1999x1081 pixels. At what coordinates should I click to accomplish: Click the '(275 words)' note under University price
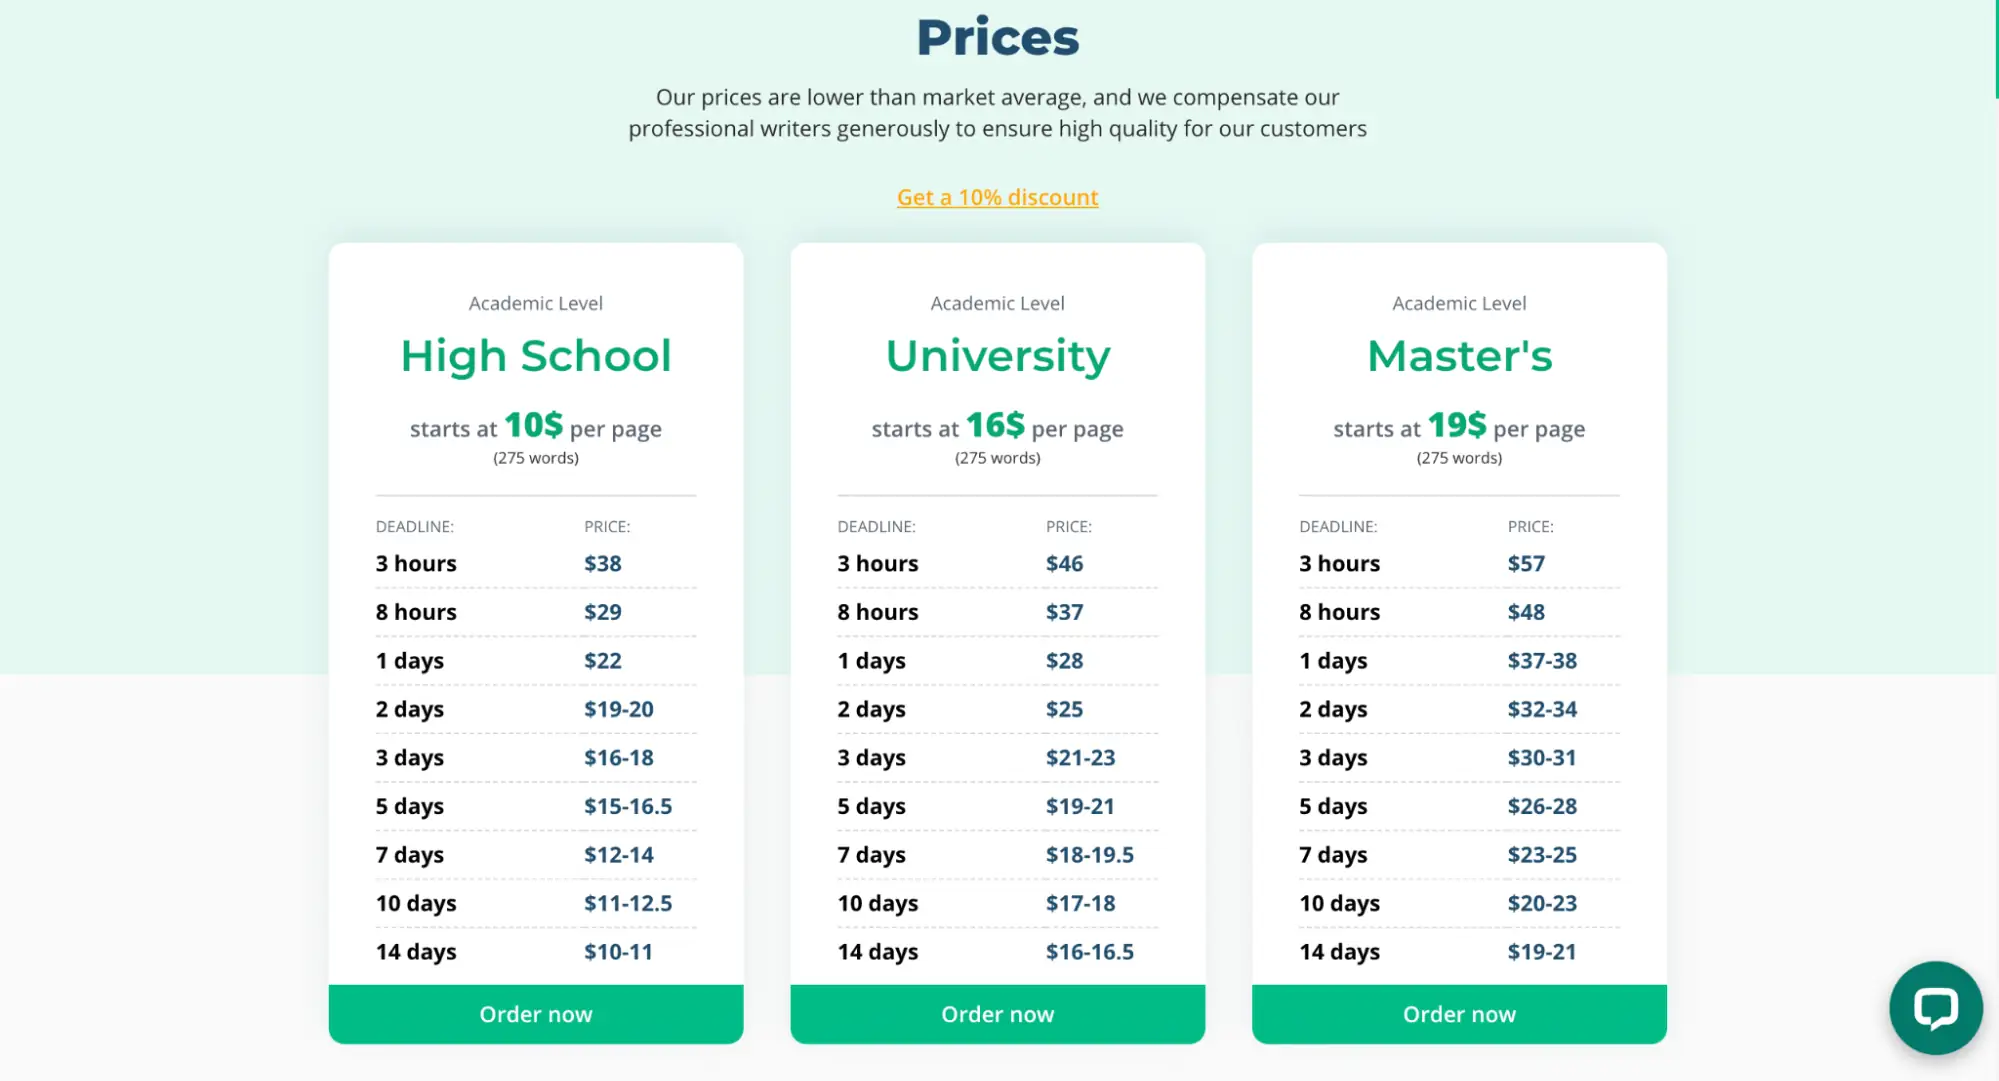[996, 458]
